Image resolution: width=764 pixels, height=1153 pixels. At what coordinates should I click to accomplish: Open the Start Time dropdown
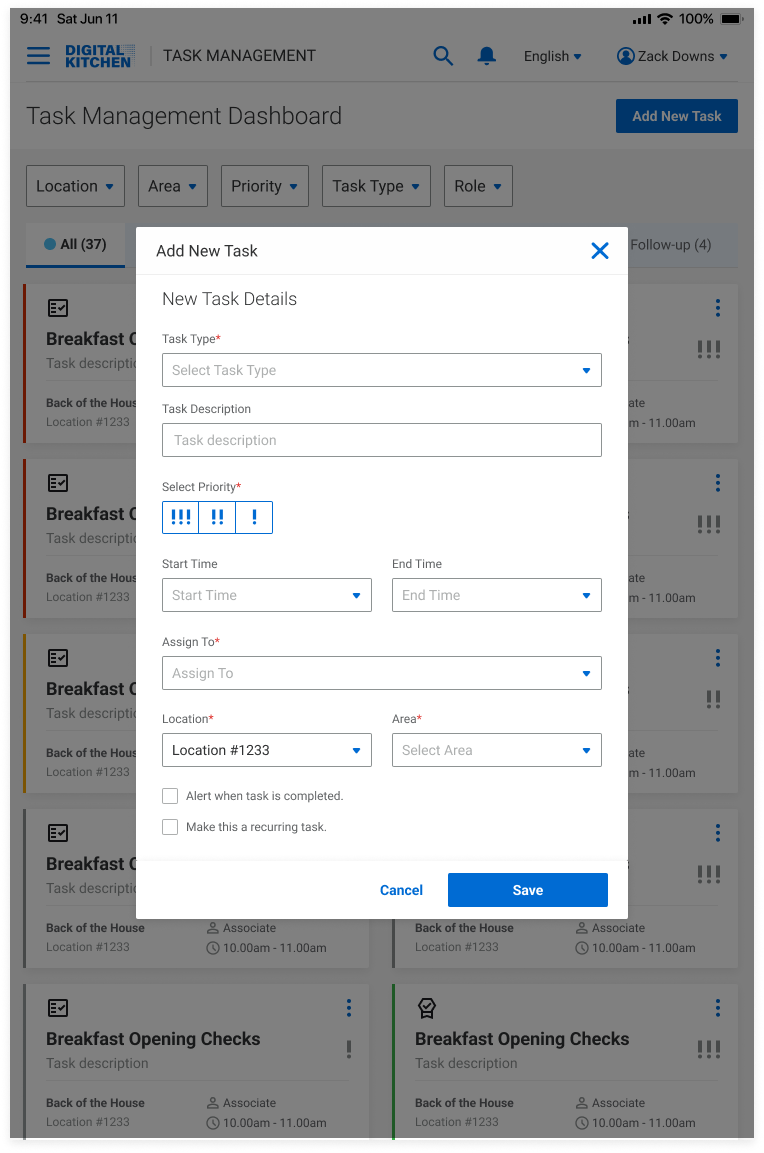tap(266, 595)
